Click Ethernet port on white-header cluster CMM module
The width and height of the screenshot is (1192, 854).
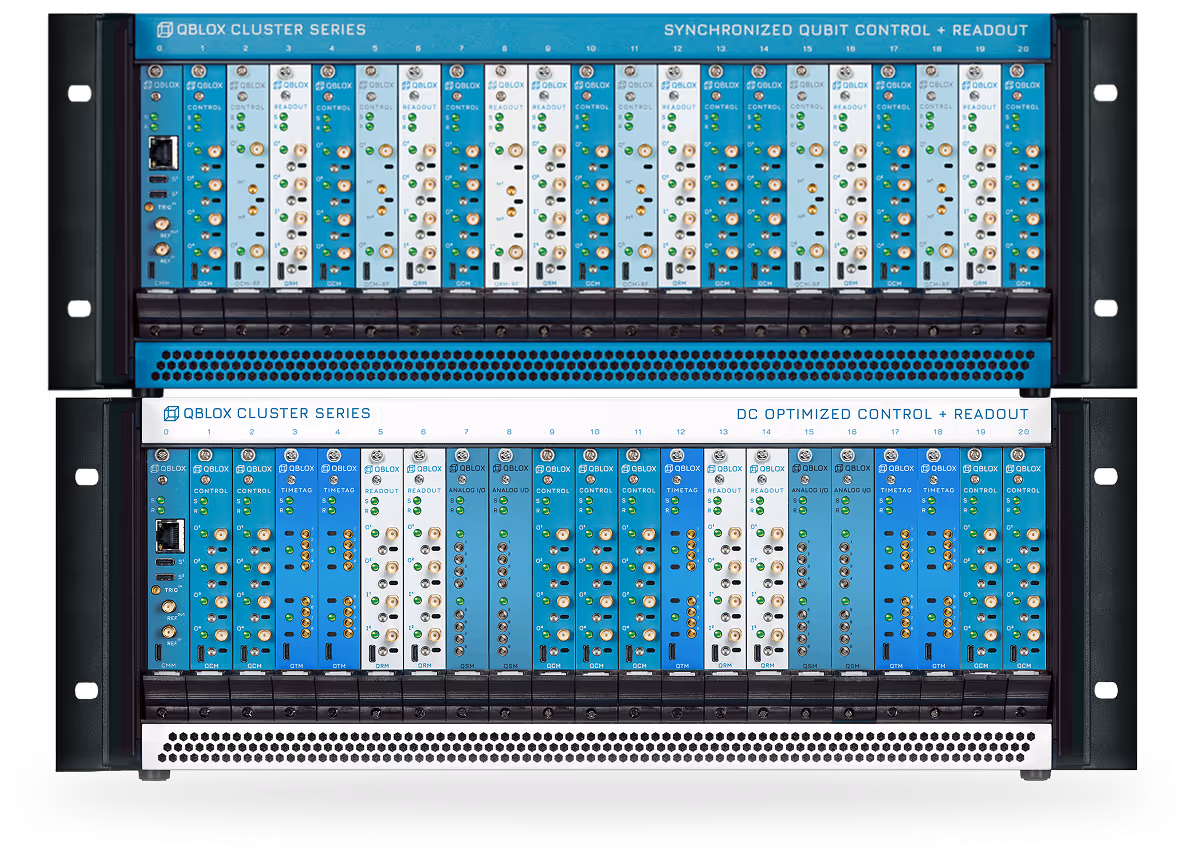(169, 536)
